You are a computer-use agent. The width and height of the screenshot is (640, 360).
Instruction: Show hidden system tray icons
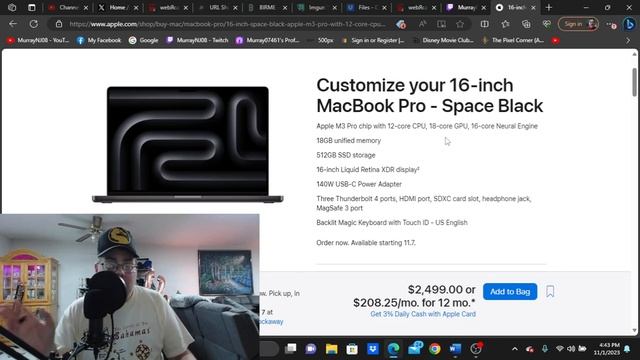pos(514,349)
